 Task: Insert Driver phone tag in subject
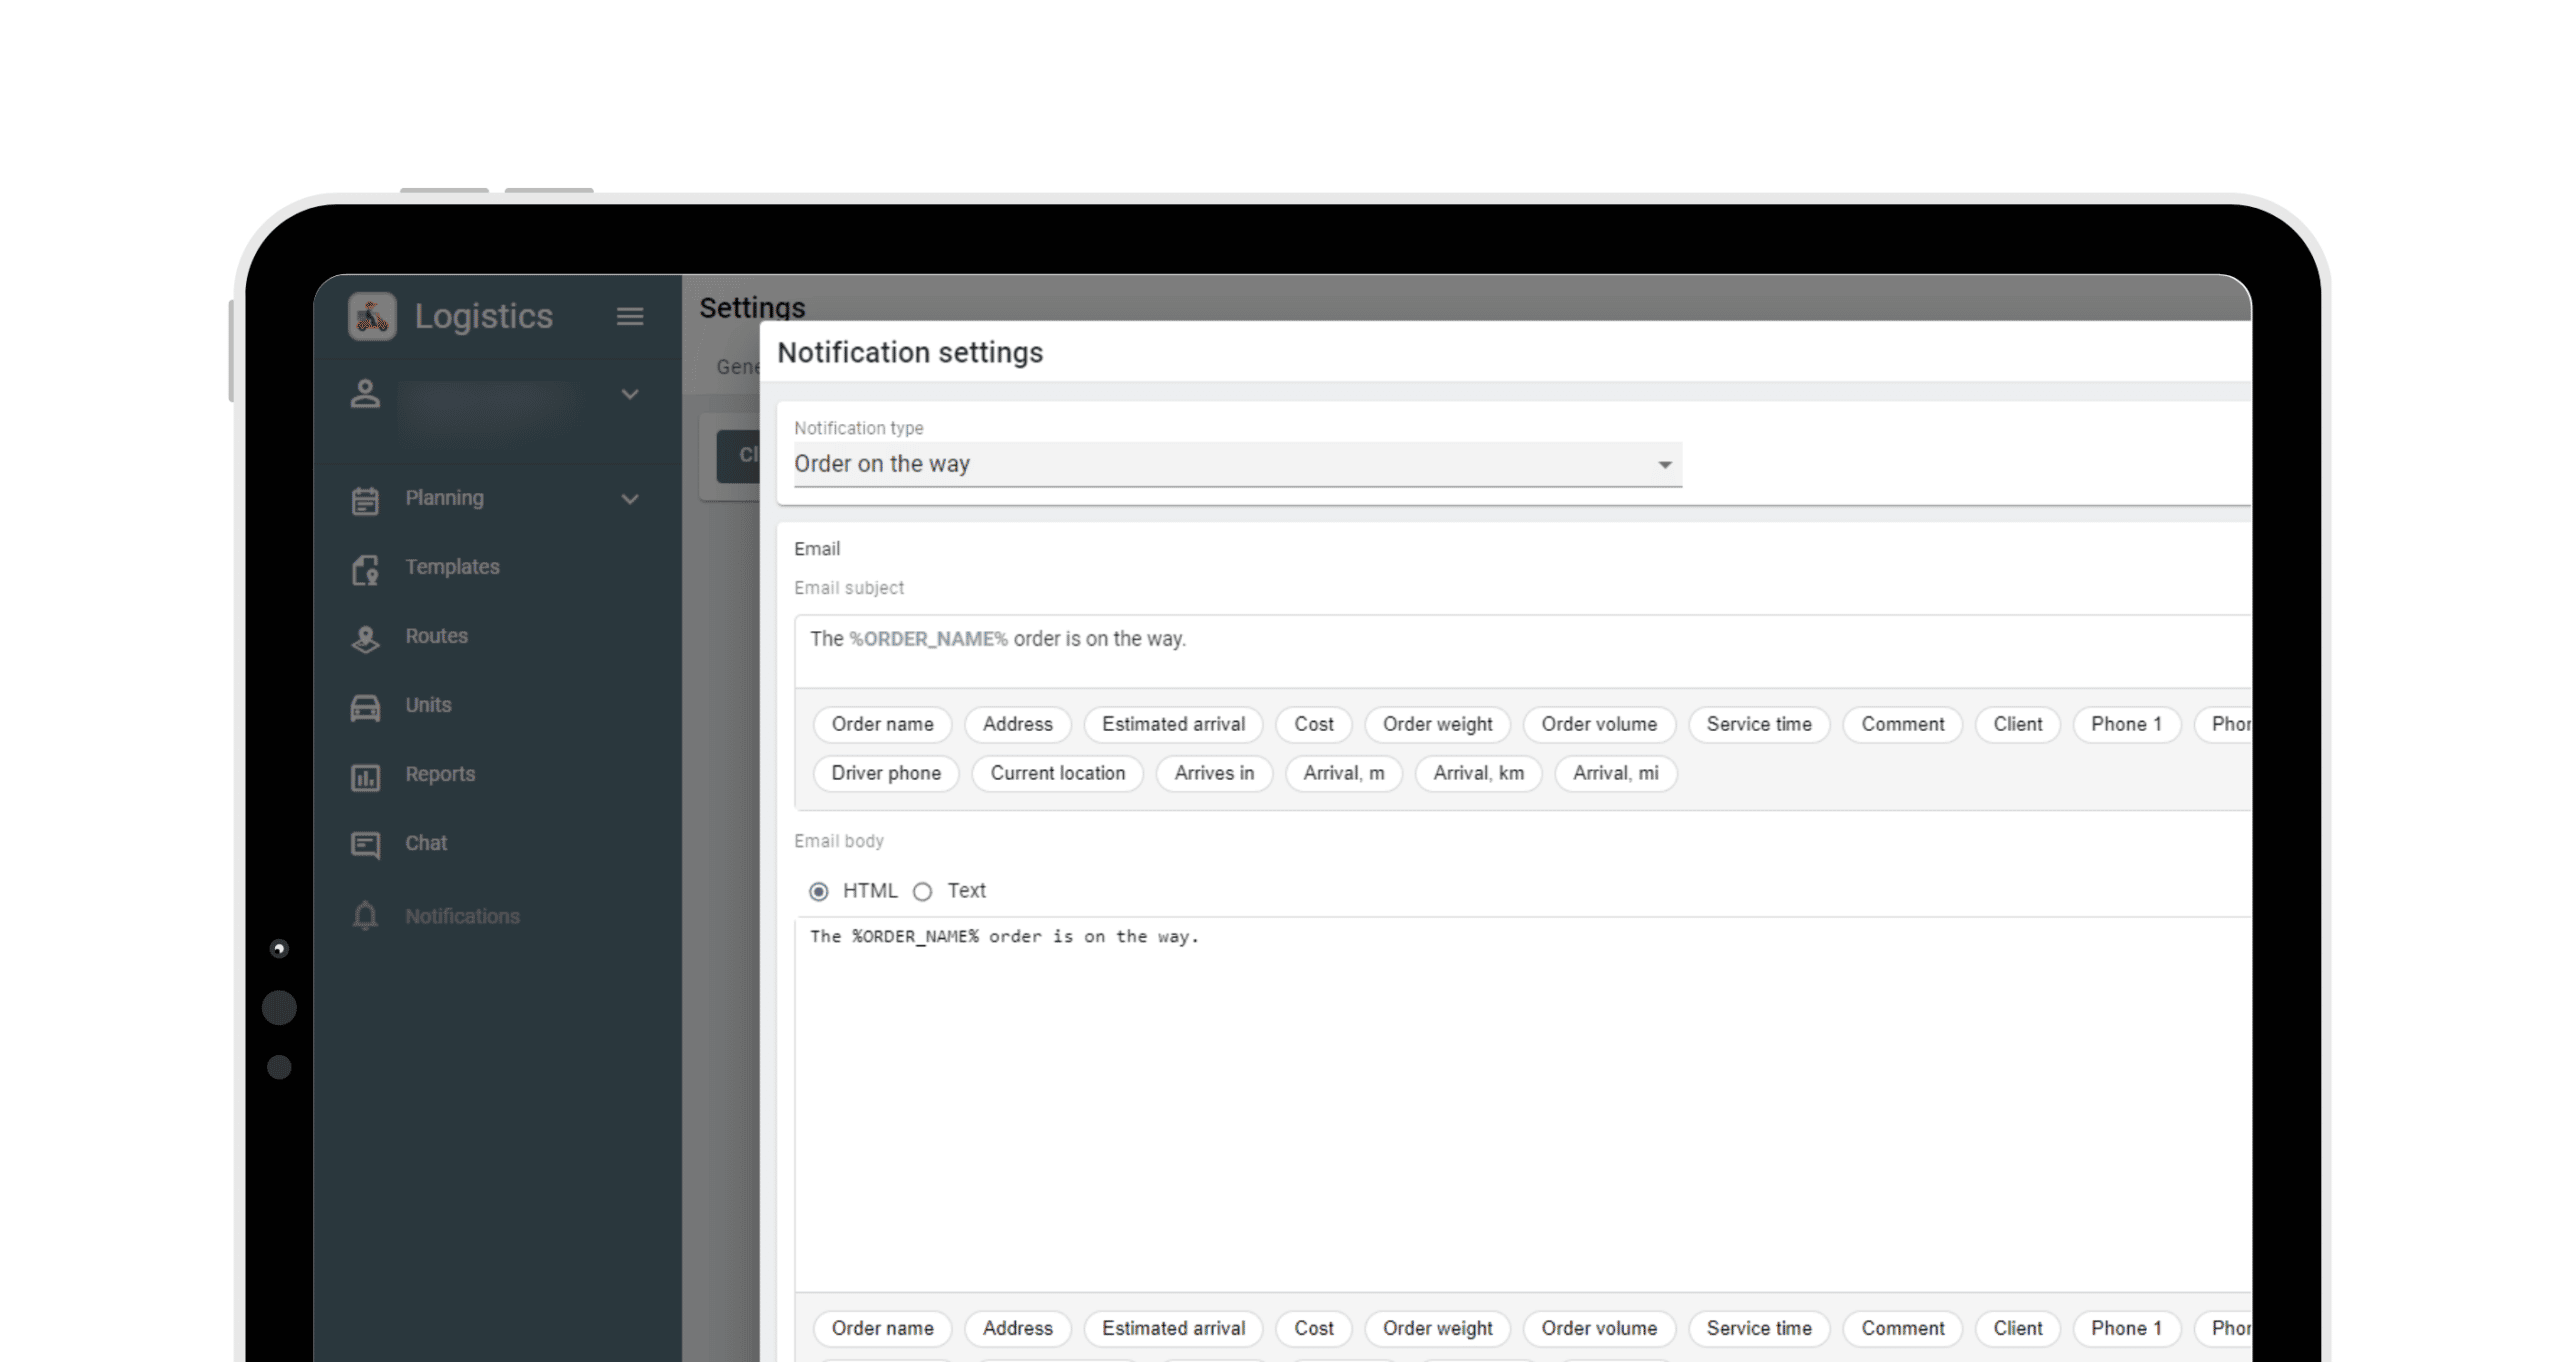click(885, 773)
